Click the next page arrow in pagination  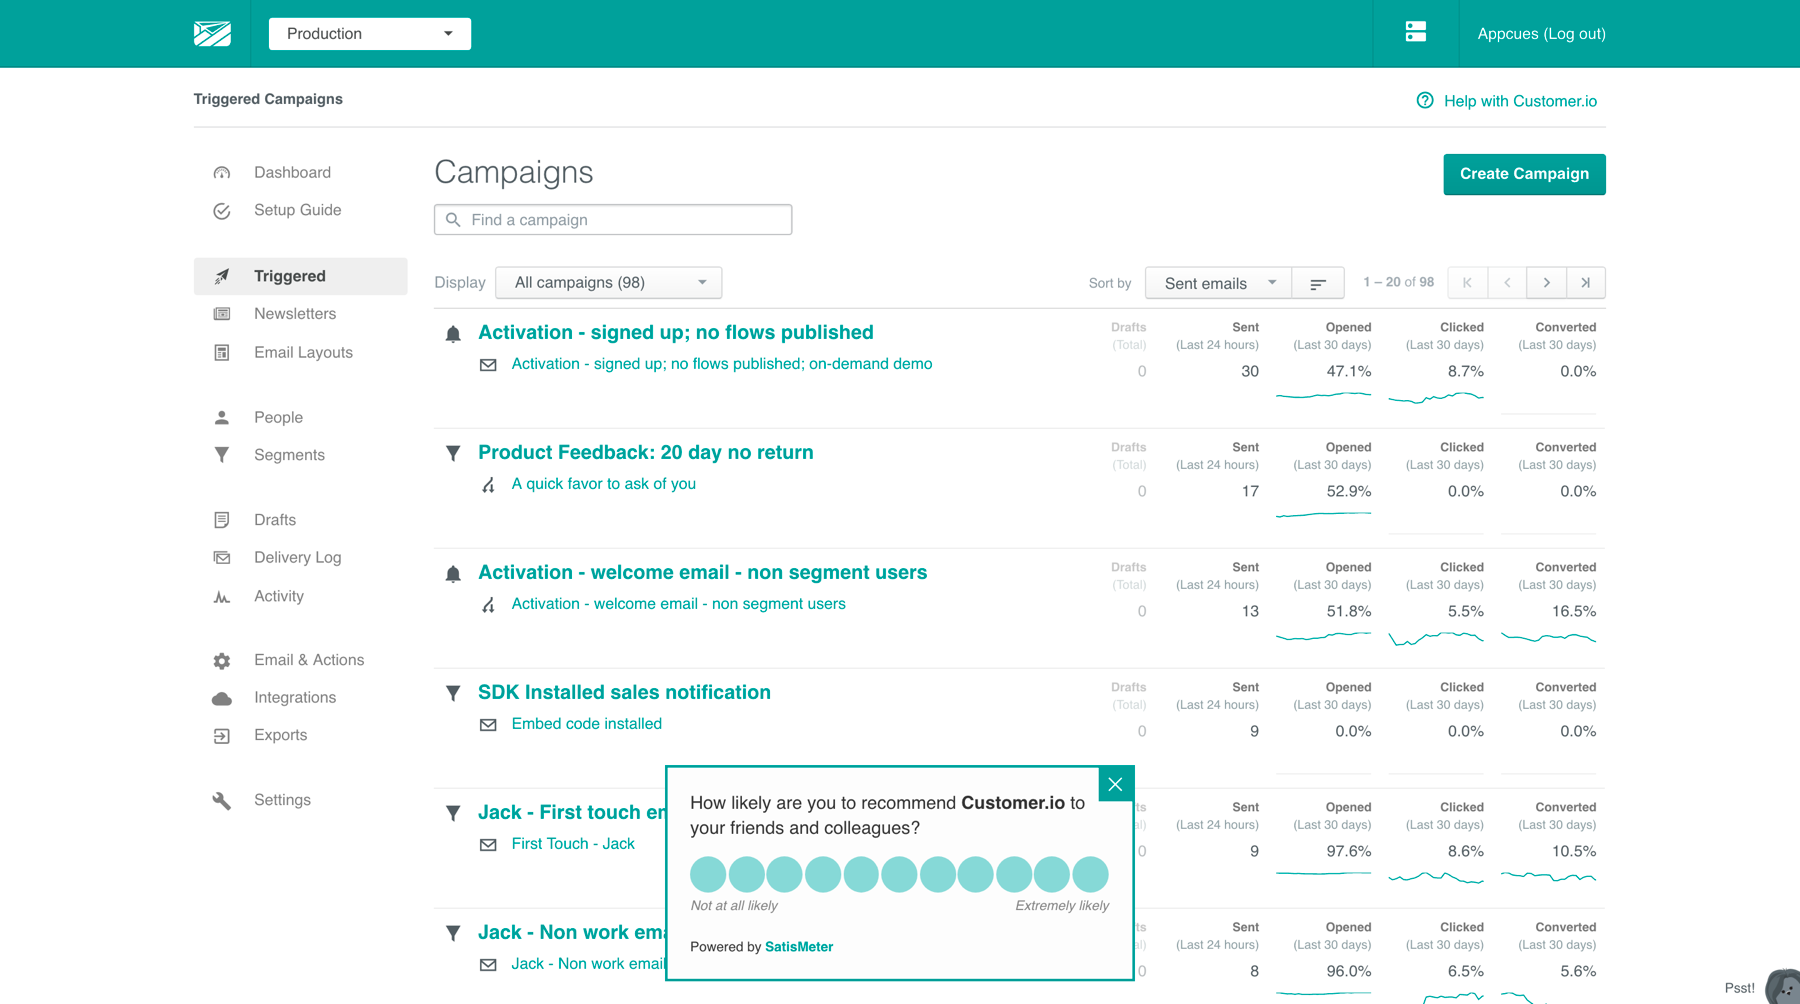[x=1546, y=282]
